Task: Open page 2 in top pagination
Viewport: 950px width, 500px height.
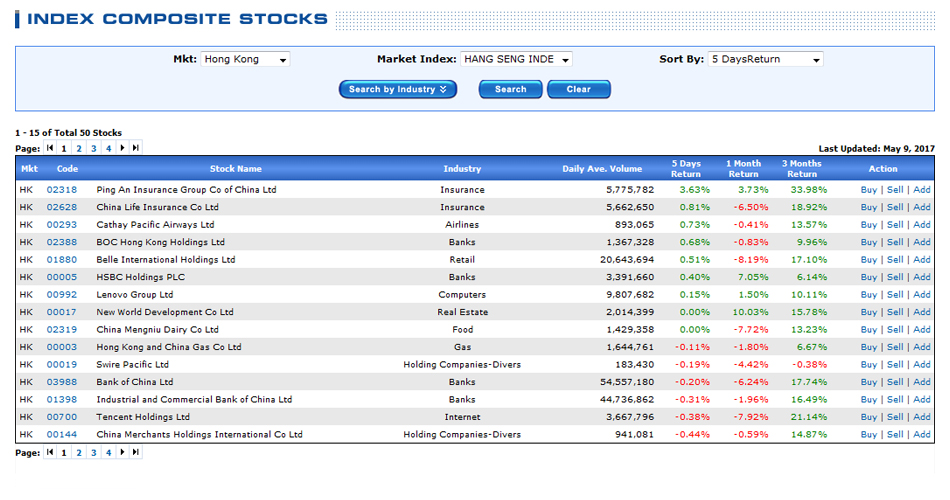Action: 79,148
